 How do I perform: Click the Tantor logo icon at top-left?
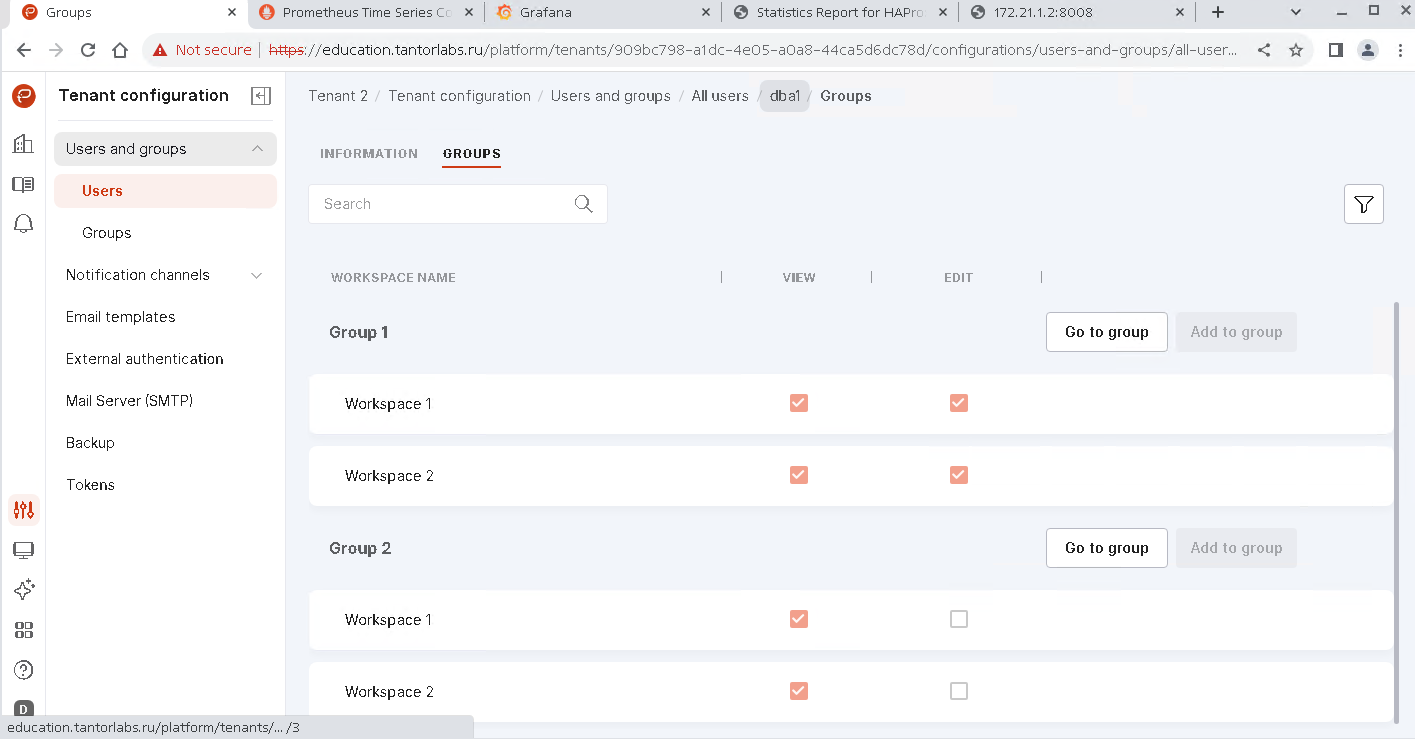tap(24, 96)
